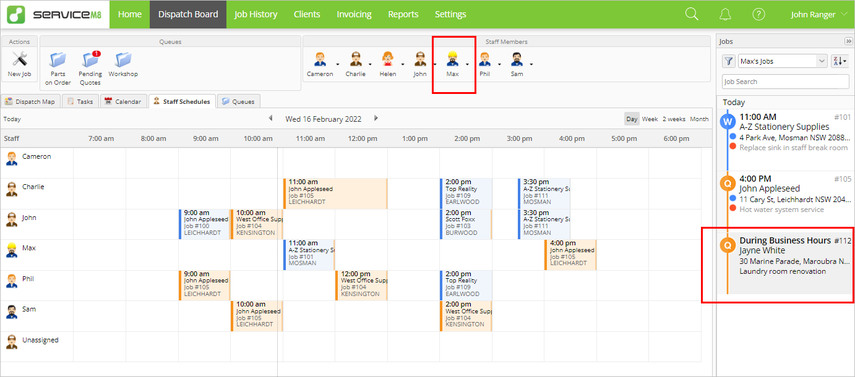This screenshot has height=377, width=855.
Task: Select staff member Sam avatar in toolbar
Action: 516,59
